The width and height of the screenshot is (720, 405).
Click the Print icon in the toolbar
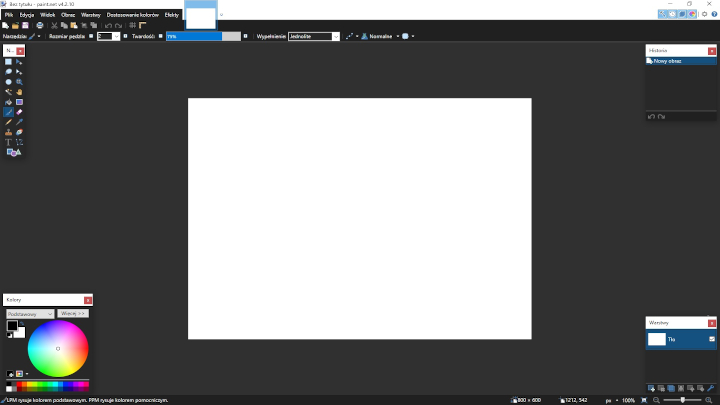point(39,25)
